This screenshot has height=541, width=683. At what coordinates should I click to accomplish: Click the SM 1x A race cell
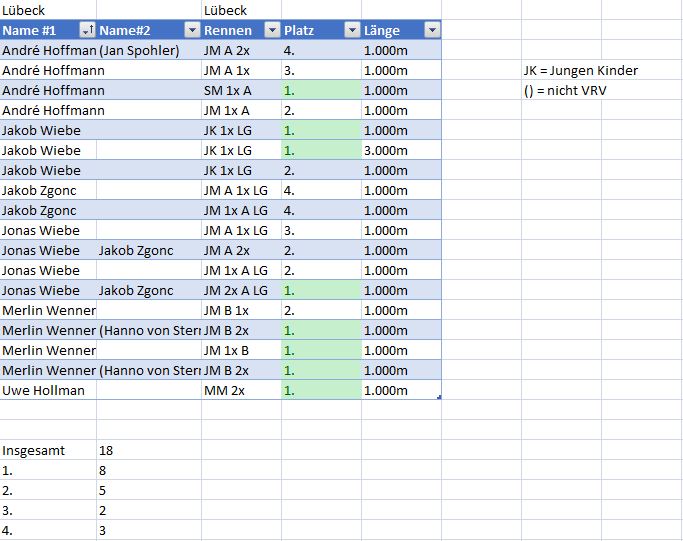pyautogui.click(x=240, y=90)
